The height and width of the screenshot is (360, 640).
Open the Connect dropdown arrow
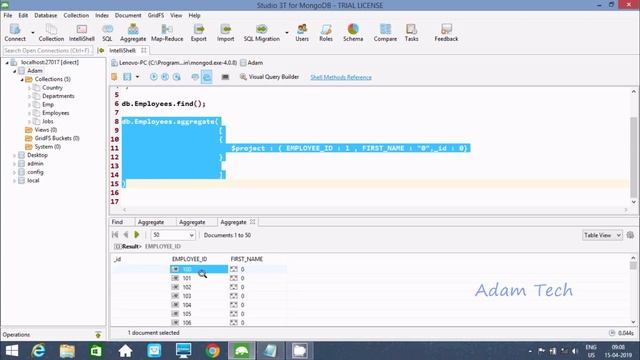[33, 32]
